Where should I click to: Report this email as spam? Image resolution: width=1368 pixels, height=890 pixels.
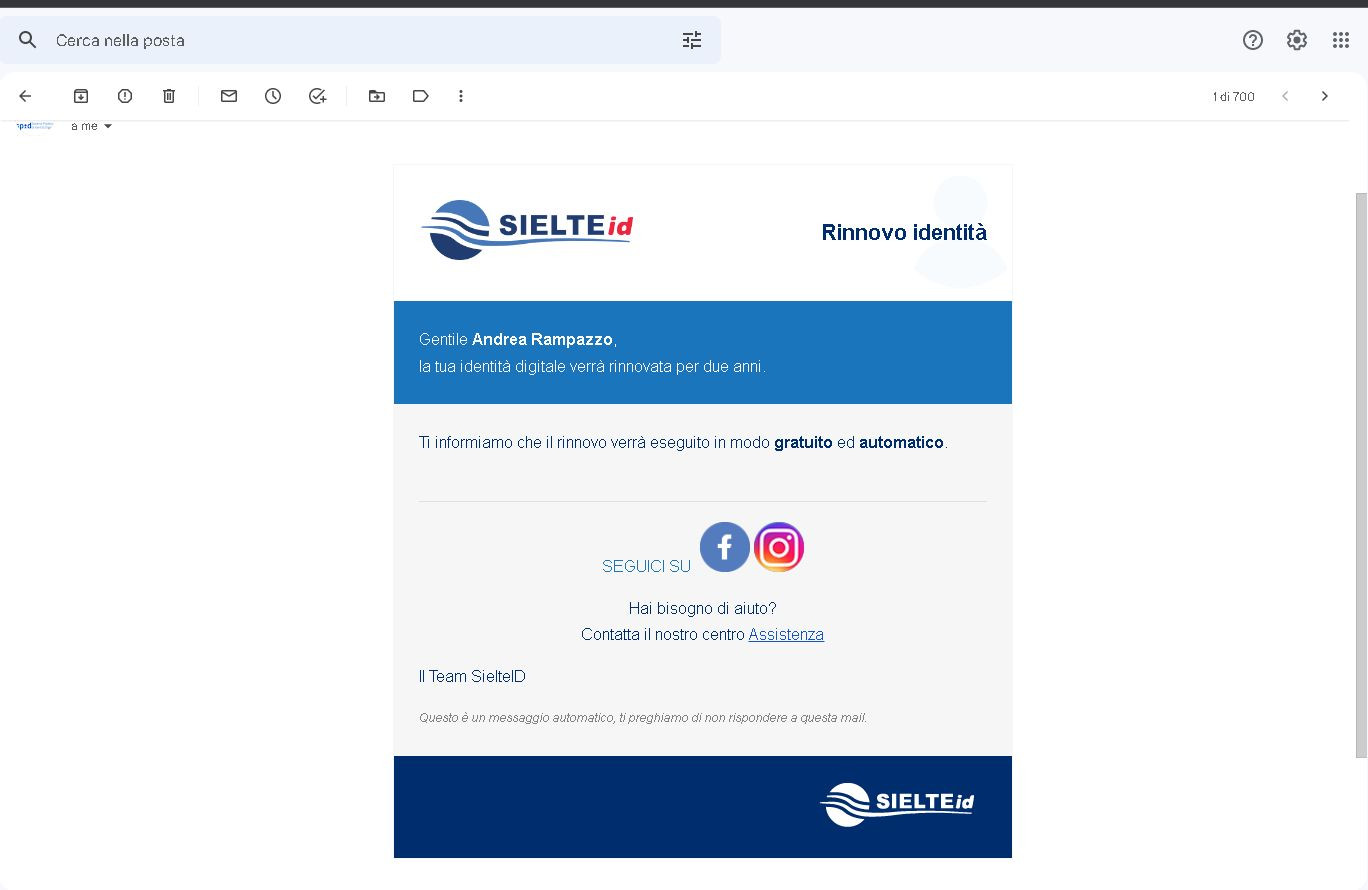click(x=125, y=96)
